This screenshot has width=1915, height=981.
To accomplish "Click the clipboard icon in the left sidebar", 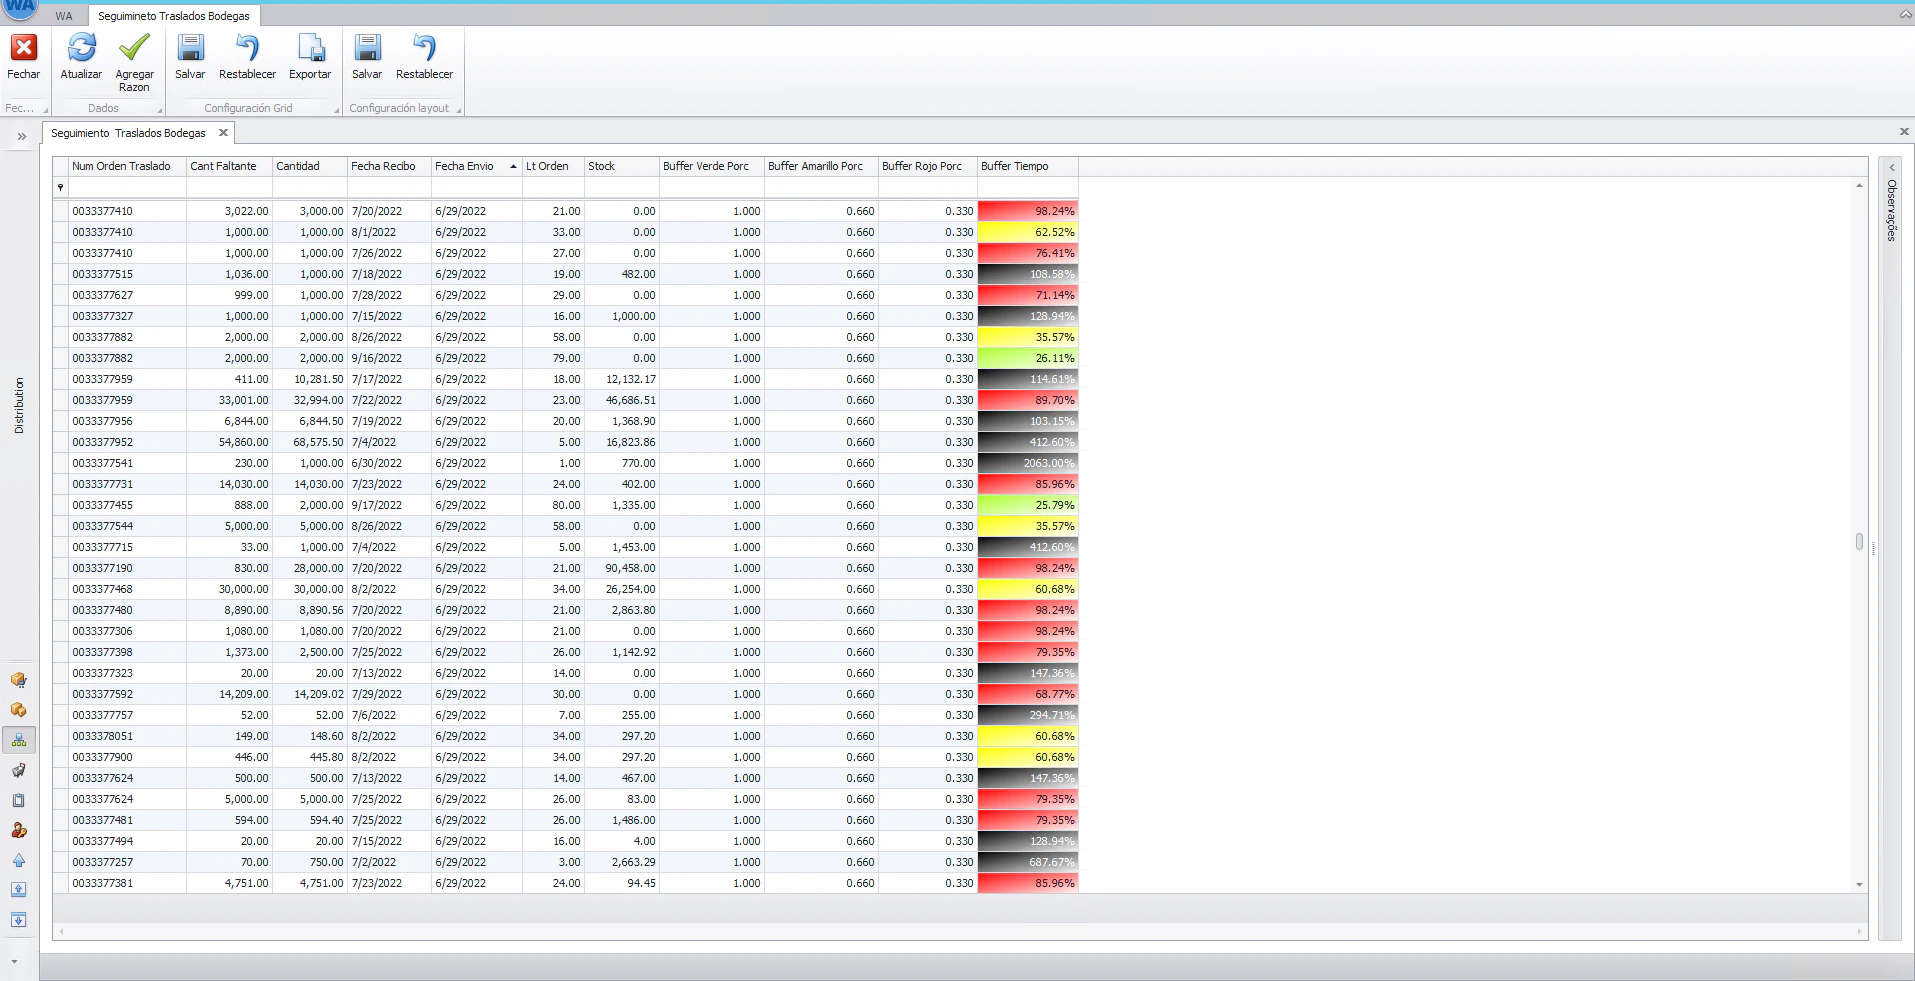I will point(18,800).
